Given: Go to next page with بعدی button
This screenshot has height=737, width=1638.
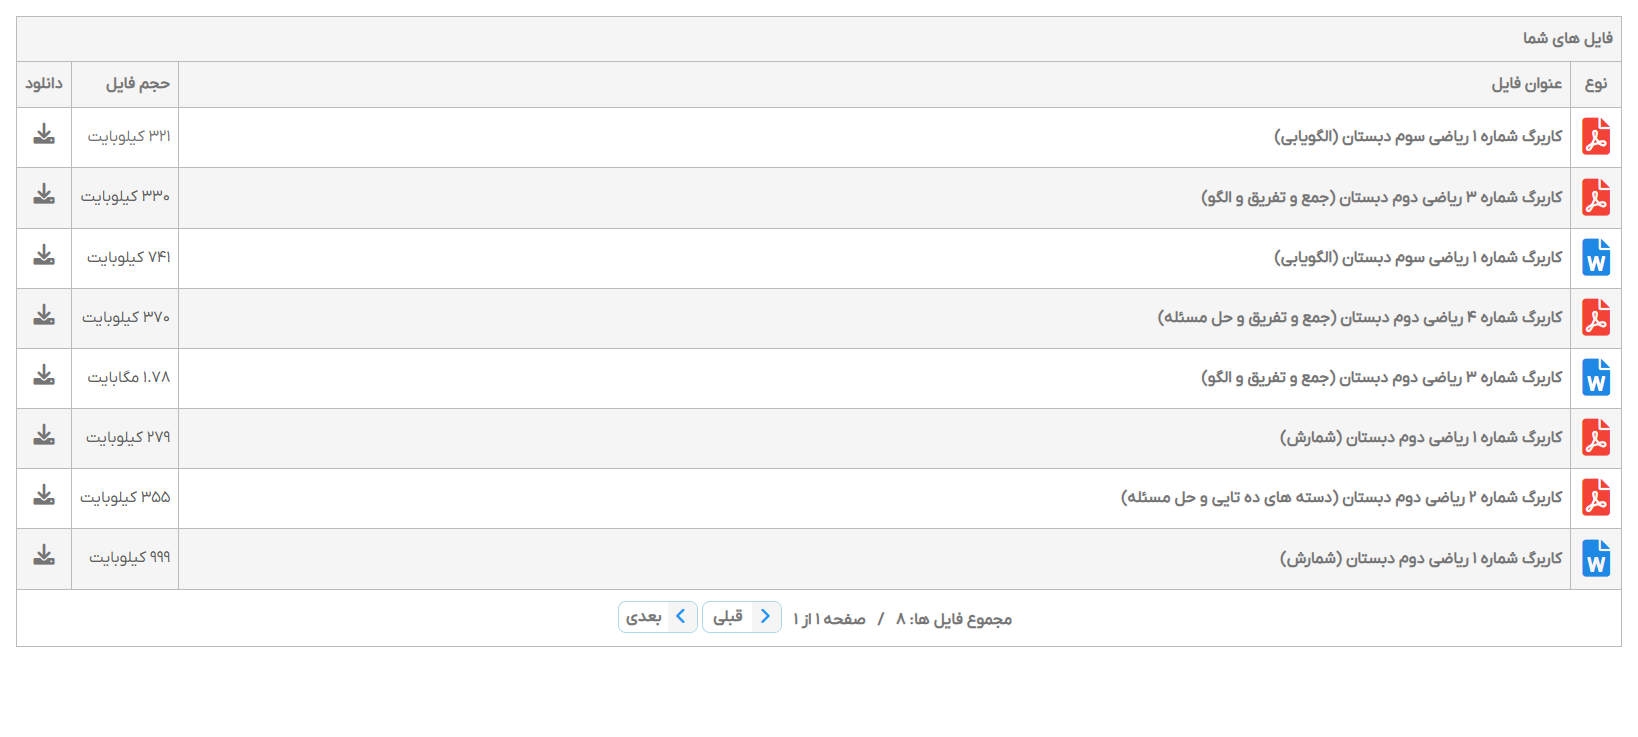Looking at the screenshot, I should (657, 617).
